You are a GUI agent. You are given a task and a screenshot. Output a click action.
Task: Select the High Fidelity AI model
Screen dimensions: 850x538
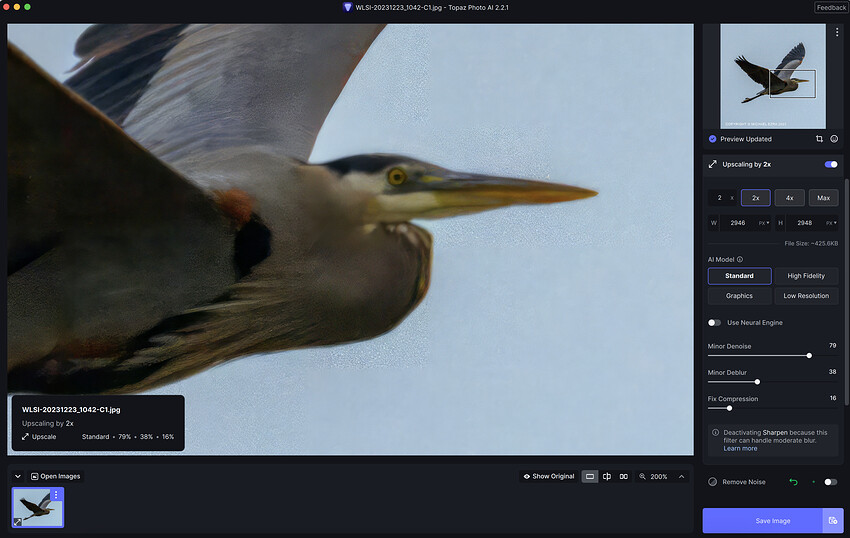point(806,276)
